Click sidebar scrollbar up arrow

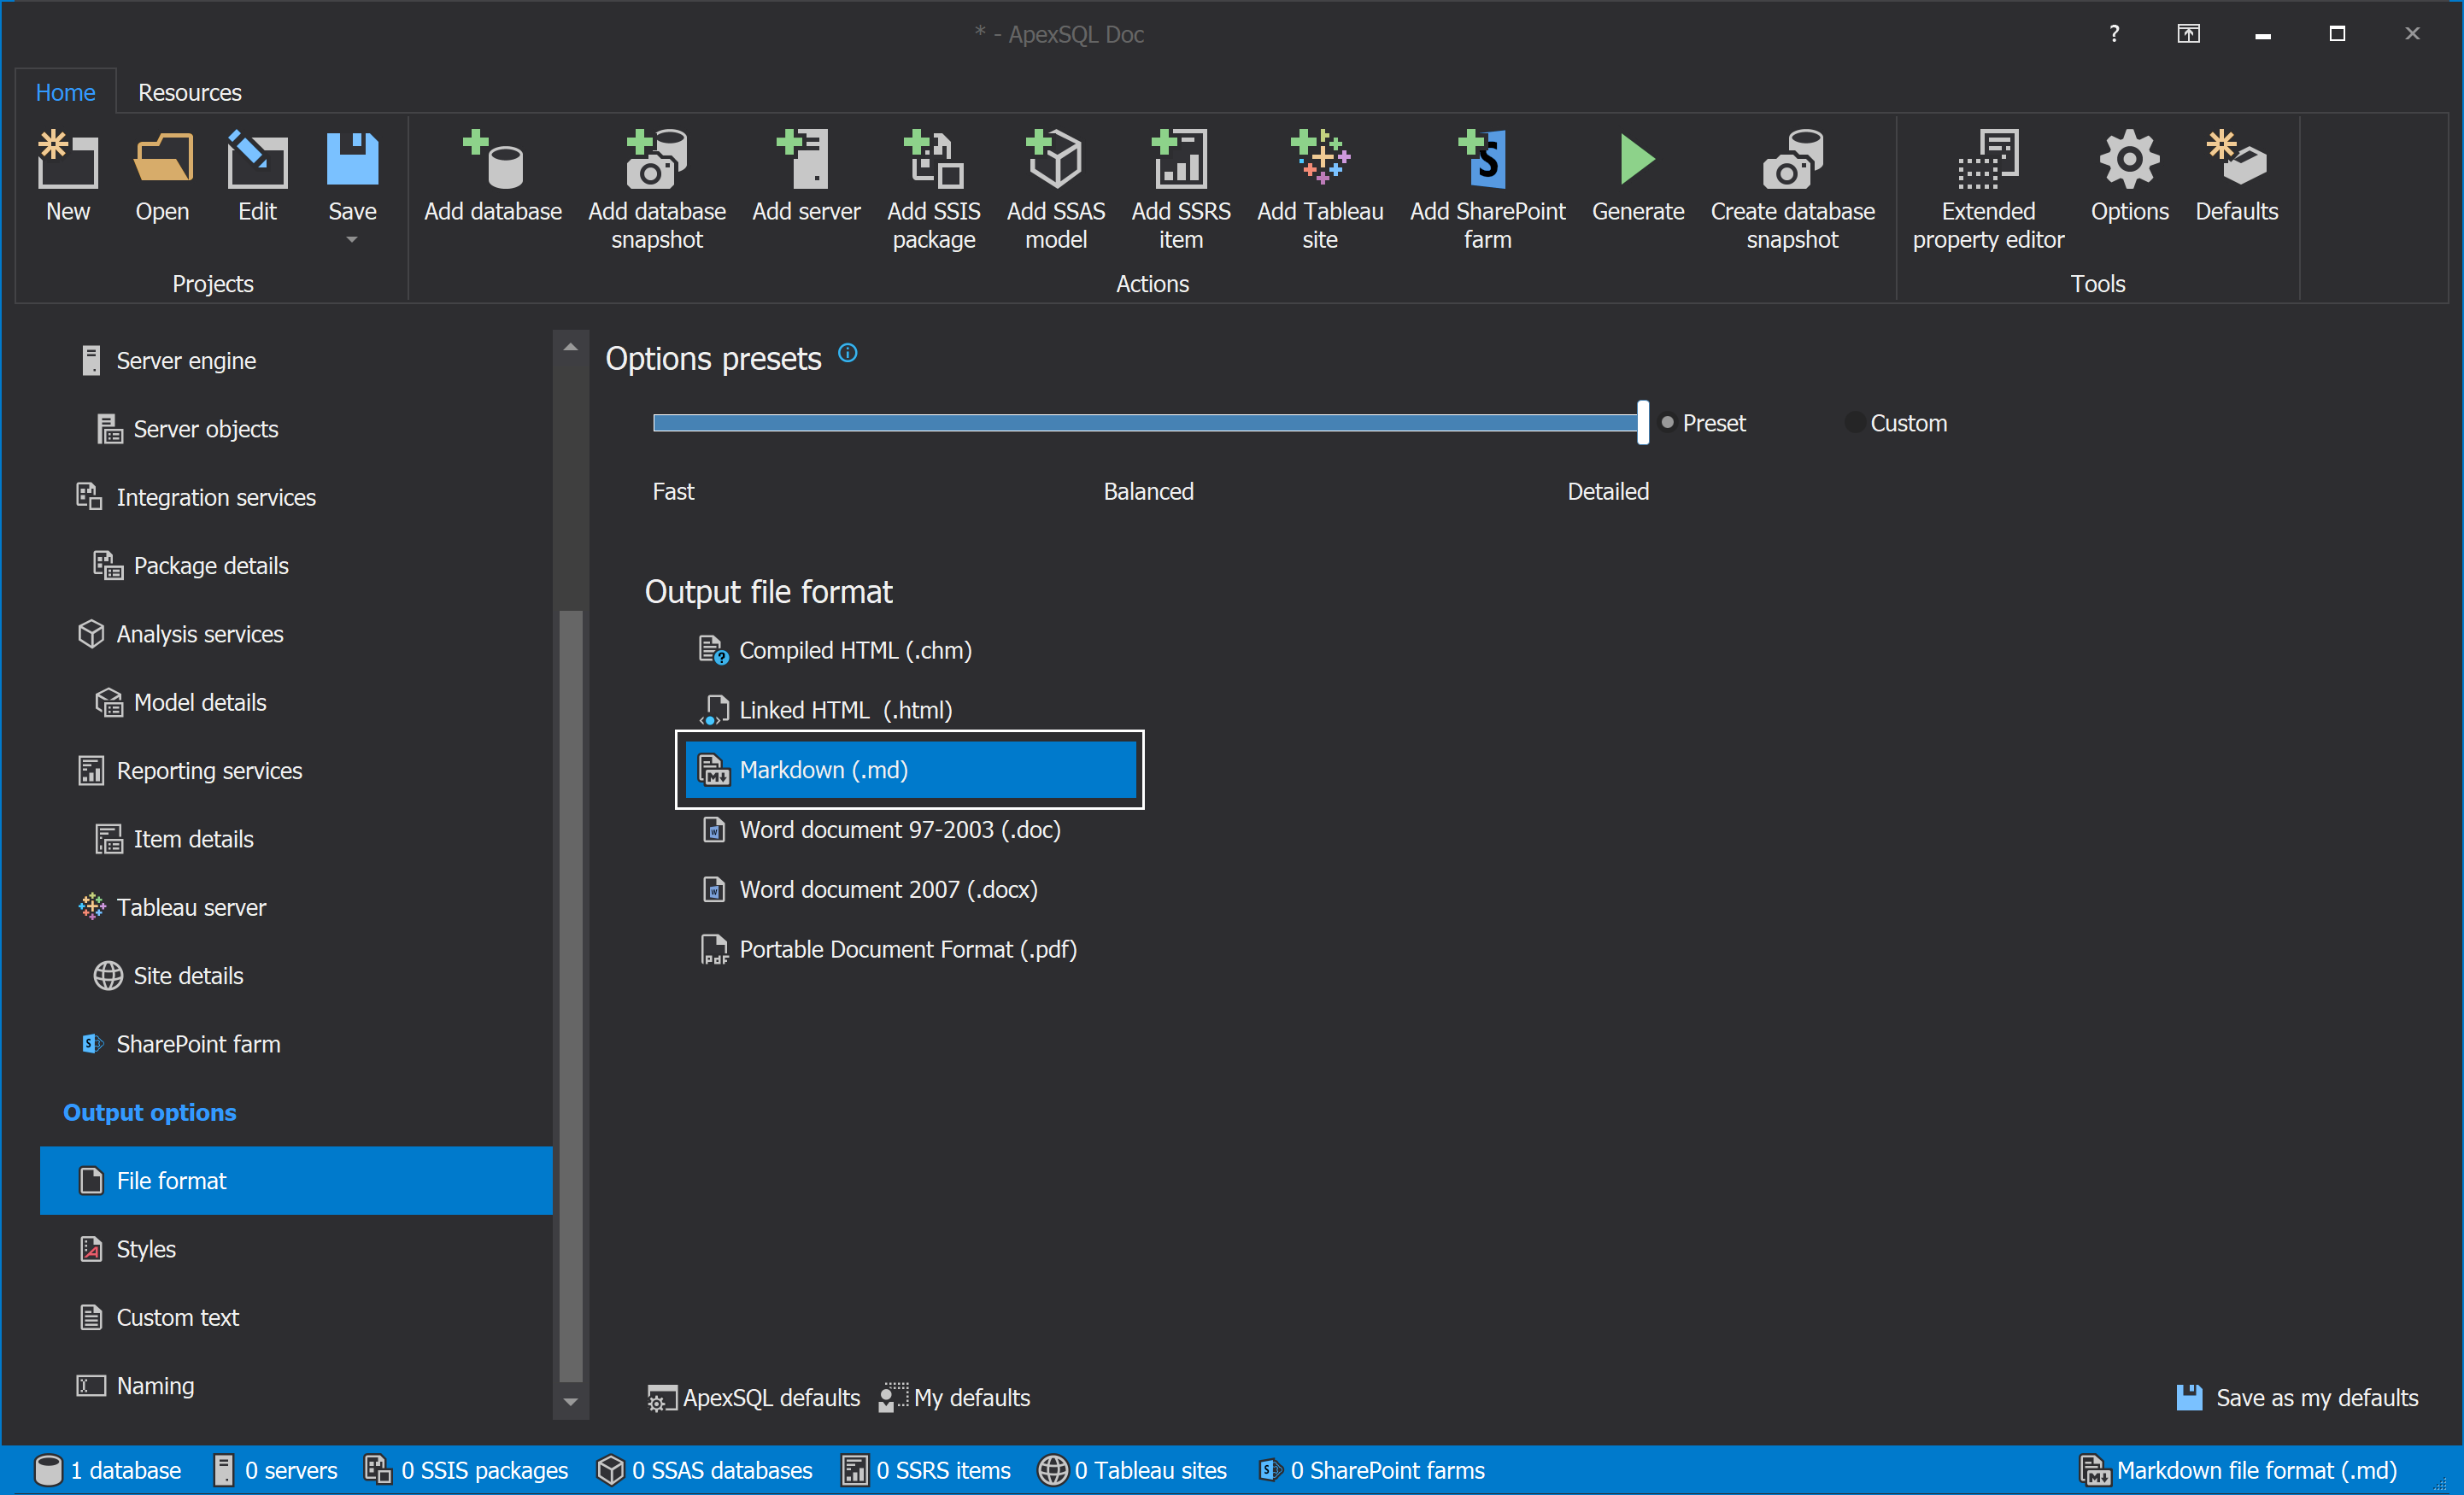click(570, 347)
